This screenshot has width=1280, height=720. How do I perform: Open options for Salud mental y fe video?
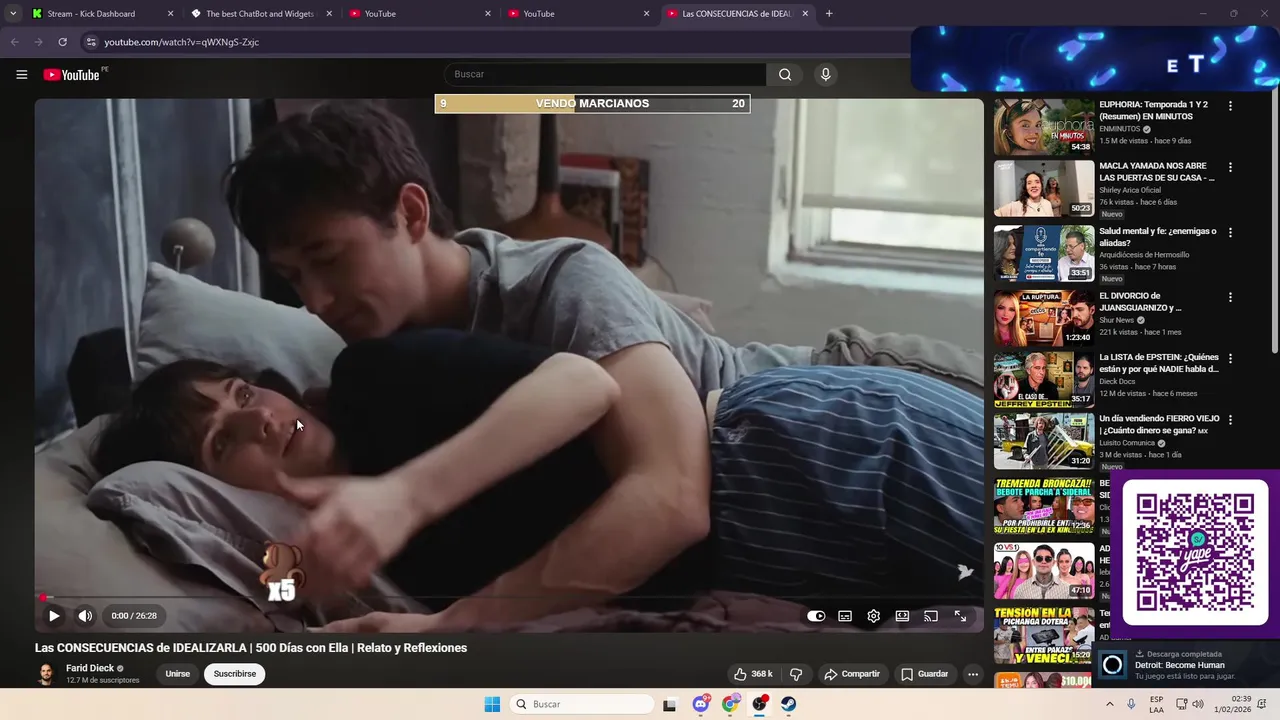click(x=1230, y=232)
